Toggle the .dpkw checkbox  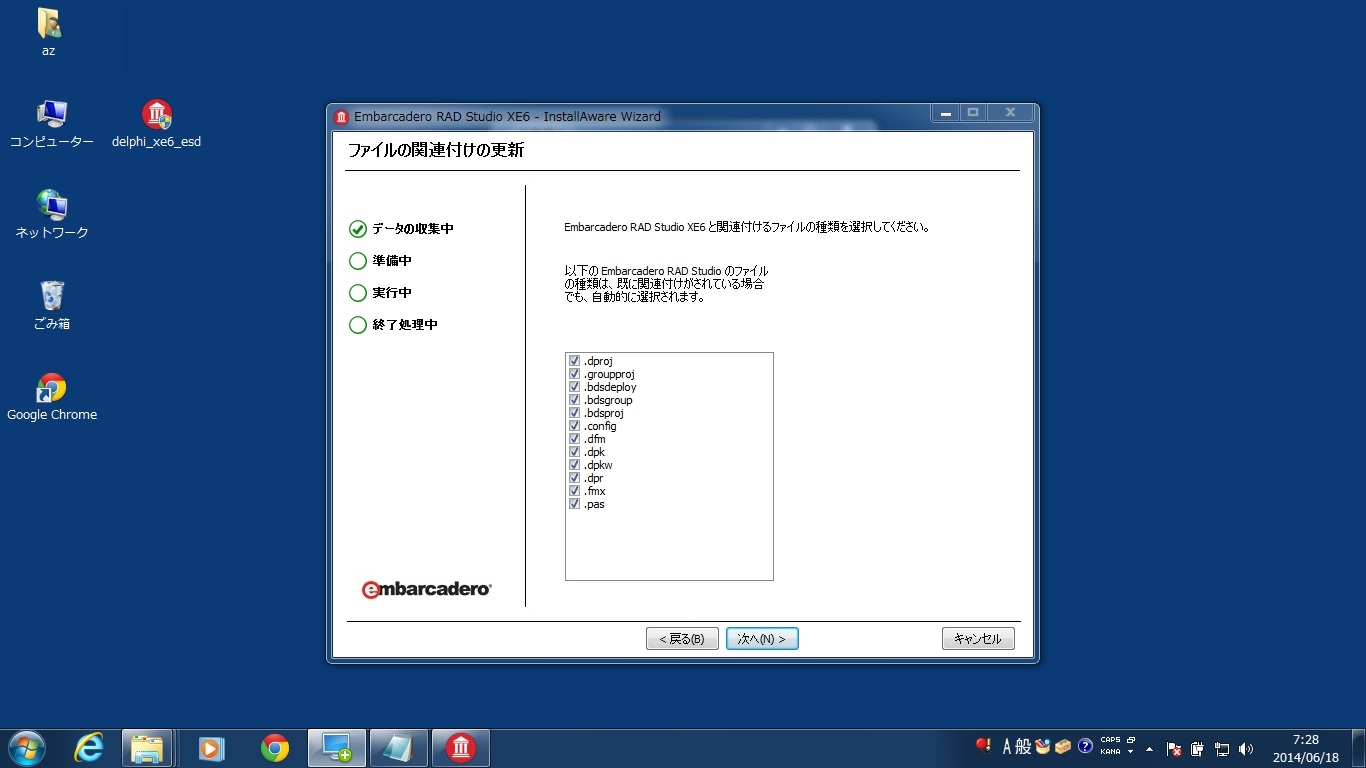point(575,465)
